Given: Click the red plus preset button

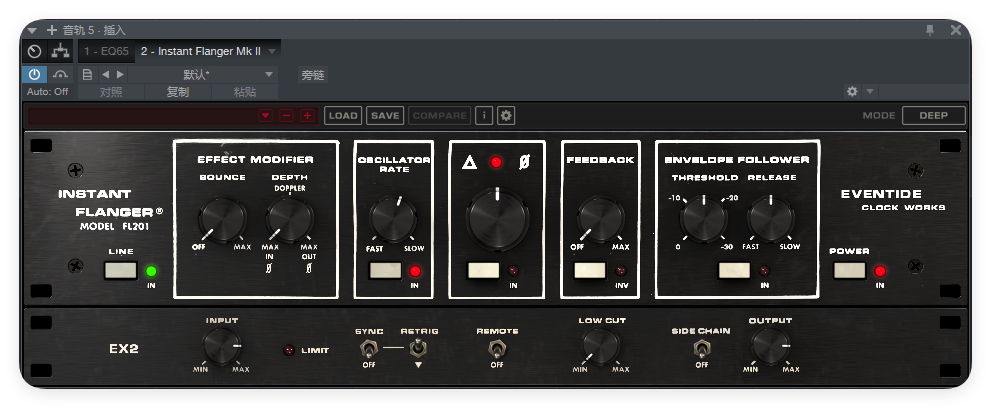Looking at the screenshot, I should 308,116.
